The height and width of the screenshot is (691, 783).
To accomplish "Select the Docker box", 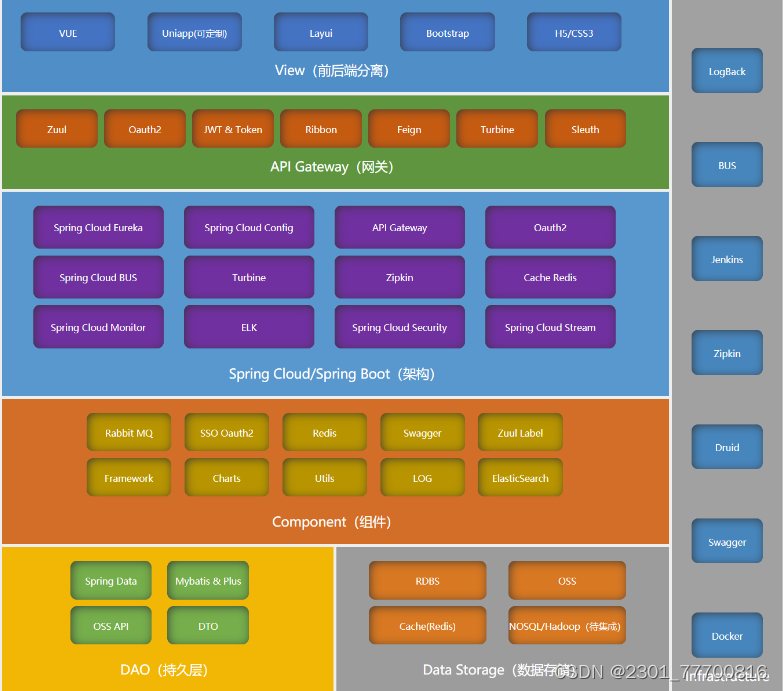I will 727,636.
